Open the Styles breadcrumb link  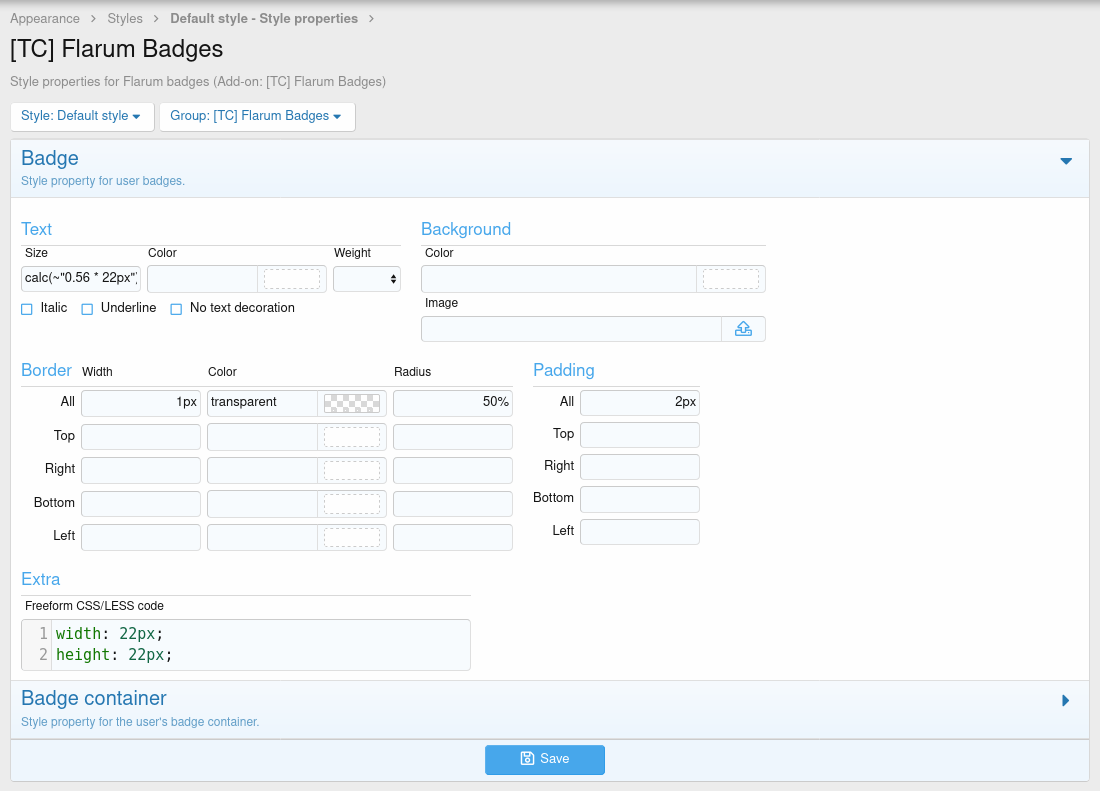[x=125, y=19]
